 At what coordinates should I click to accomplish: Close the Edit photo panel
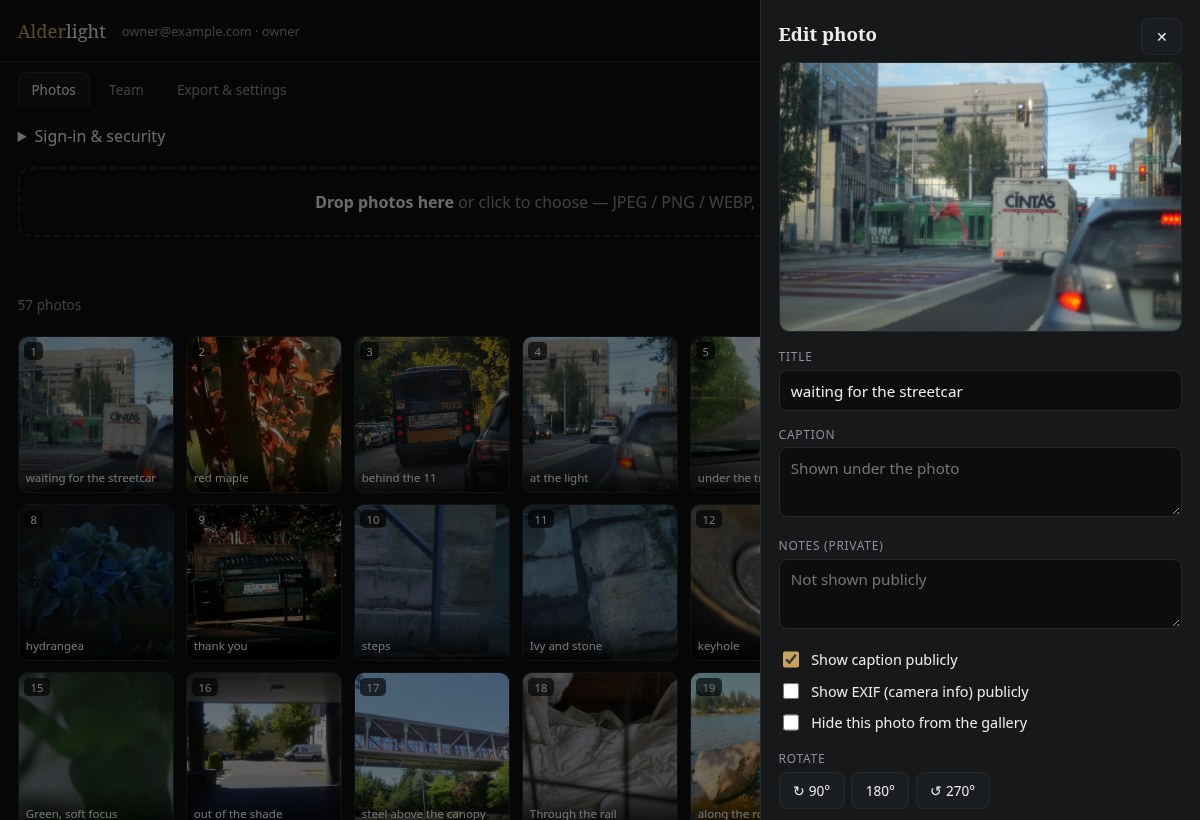pyautogui.click(x=1161, y=36)
